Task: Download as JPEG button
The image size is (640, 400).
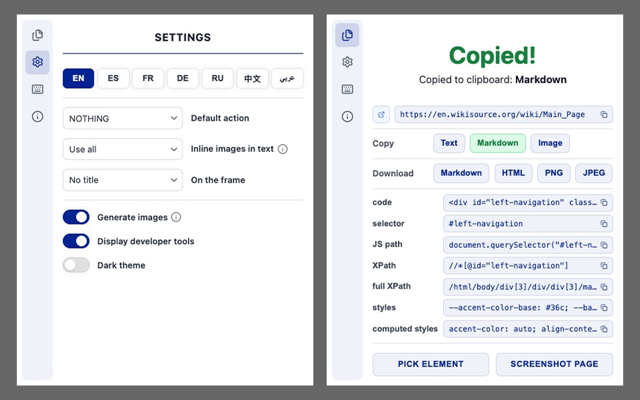Action: tap(593, 173)
